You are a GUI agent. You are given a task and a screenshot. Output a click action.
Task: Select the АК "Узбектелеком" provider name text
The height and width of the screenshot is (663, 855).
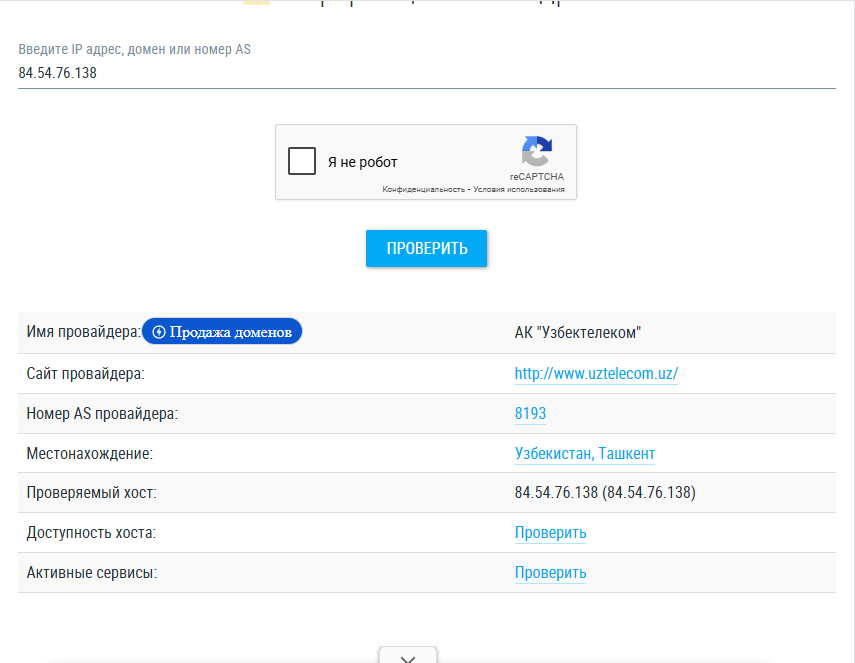point(577,333)
